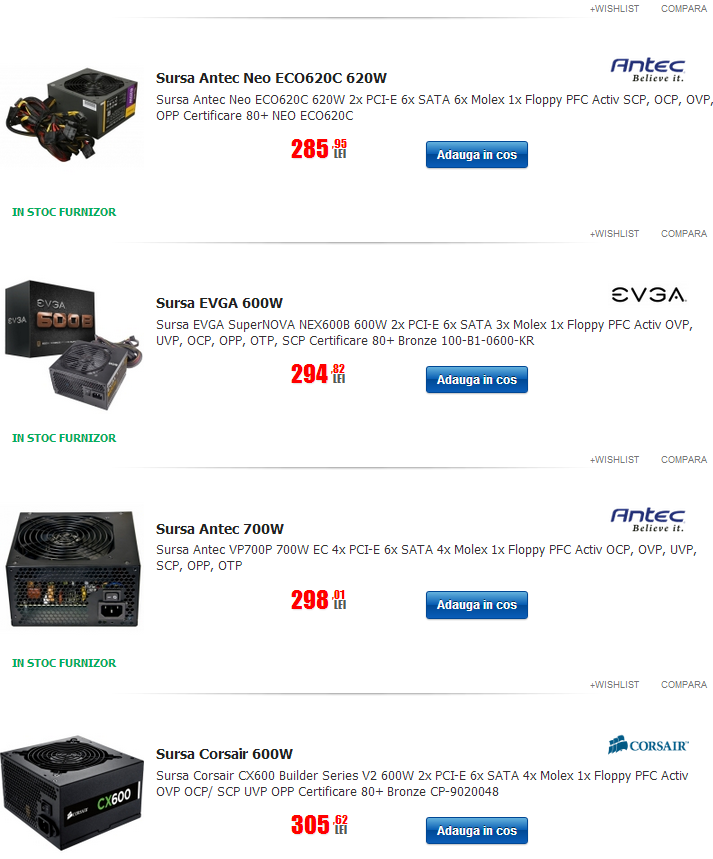This screenshot has height=859, width=713.
Task: Open Sursa Antec 700W title link
Action: [220, 529]
